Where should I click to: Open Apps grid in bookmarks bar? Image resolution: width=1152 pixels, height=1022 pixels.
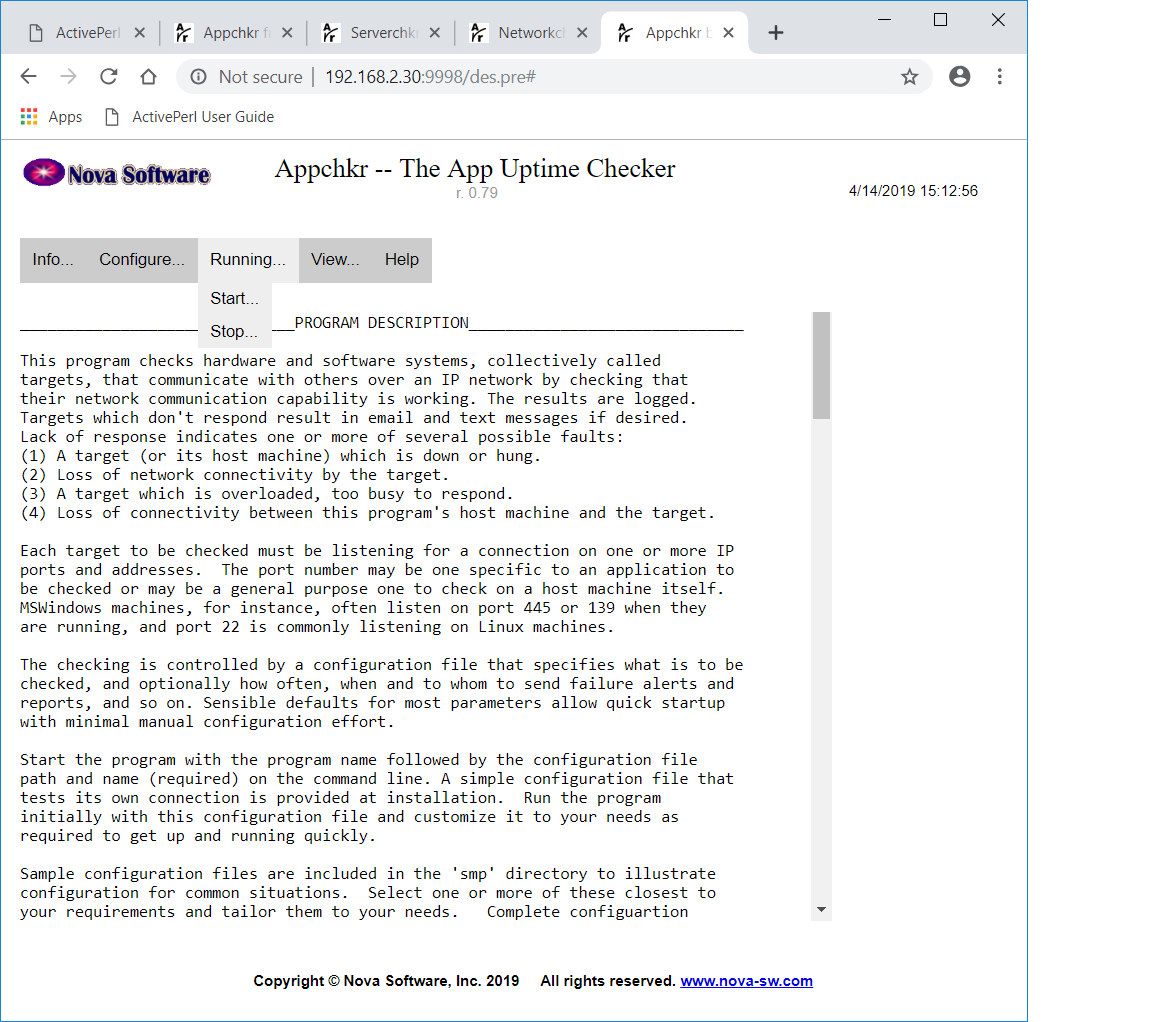pos(51,117)
